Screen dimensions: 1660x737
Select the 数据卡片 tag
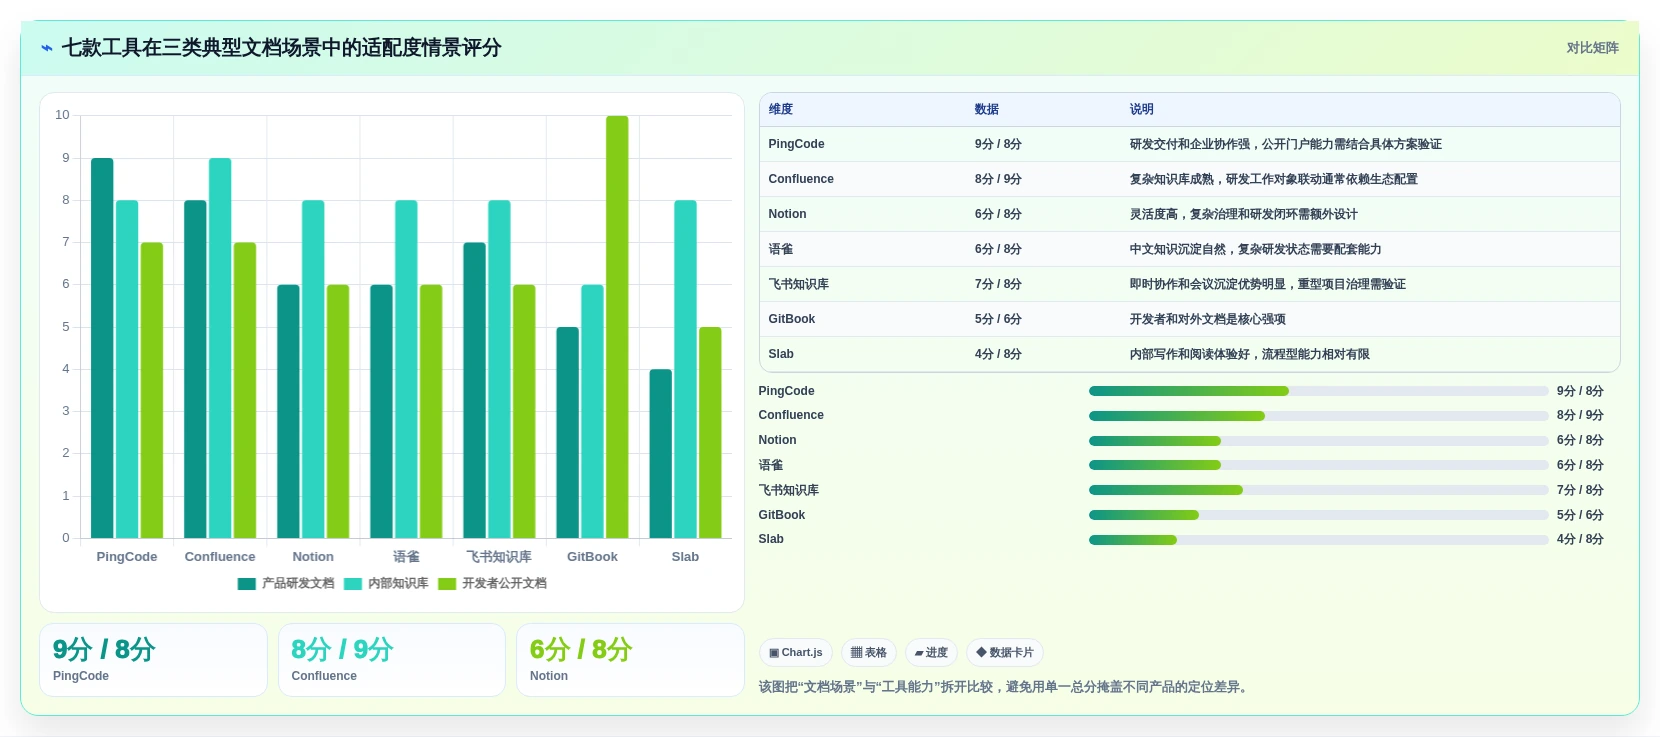tap(1005, 653)
